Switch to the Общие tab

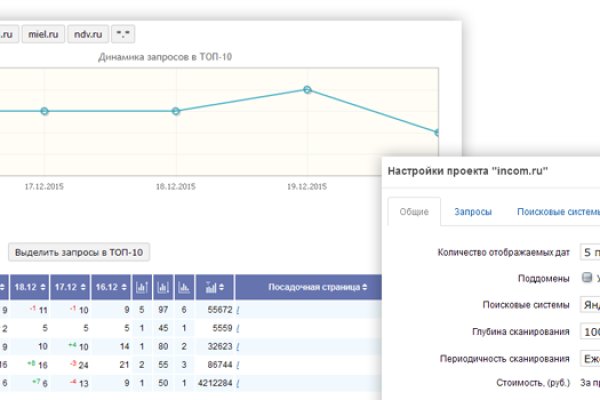point(413,212)
